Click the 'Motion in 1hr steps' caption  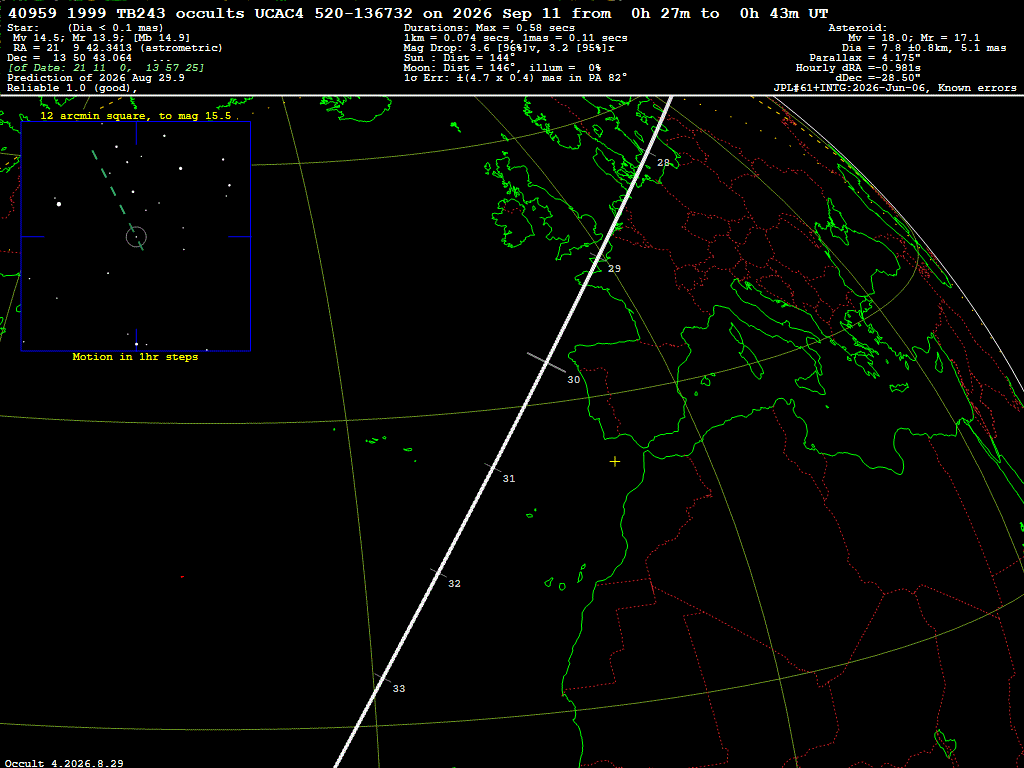pos(135,357)
